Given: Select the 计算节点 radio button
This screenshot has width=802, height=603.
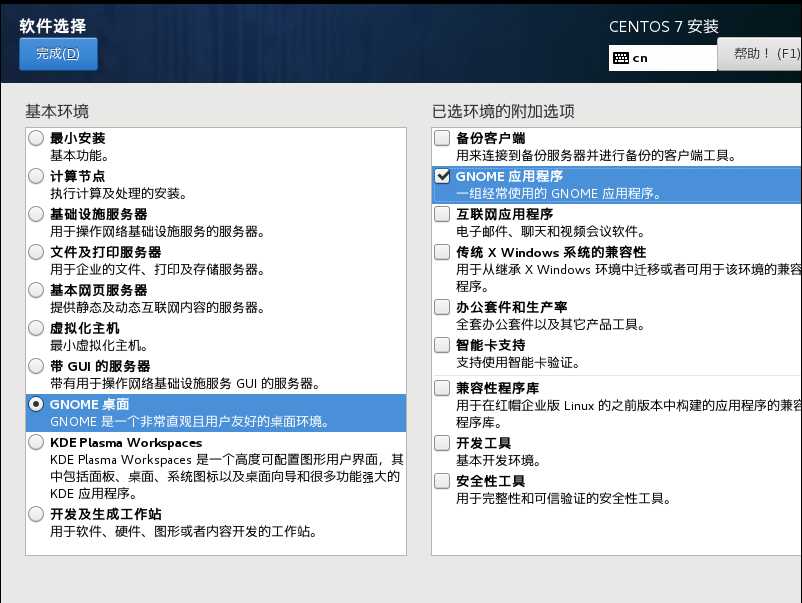Looking at the screenshot, I should pos(36,176).
